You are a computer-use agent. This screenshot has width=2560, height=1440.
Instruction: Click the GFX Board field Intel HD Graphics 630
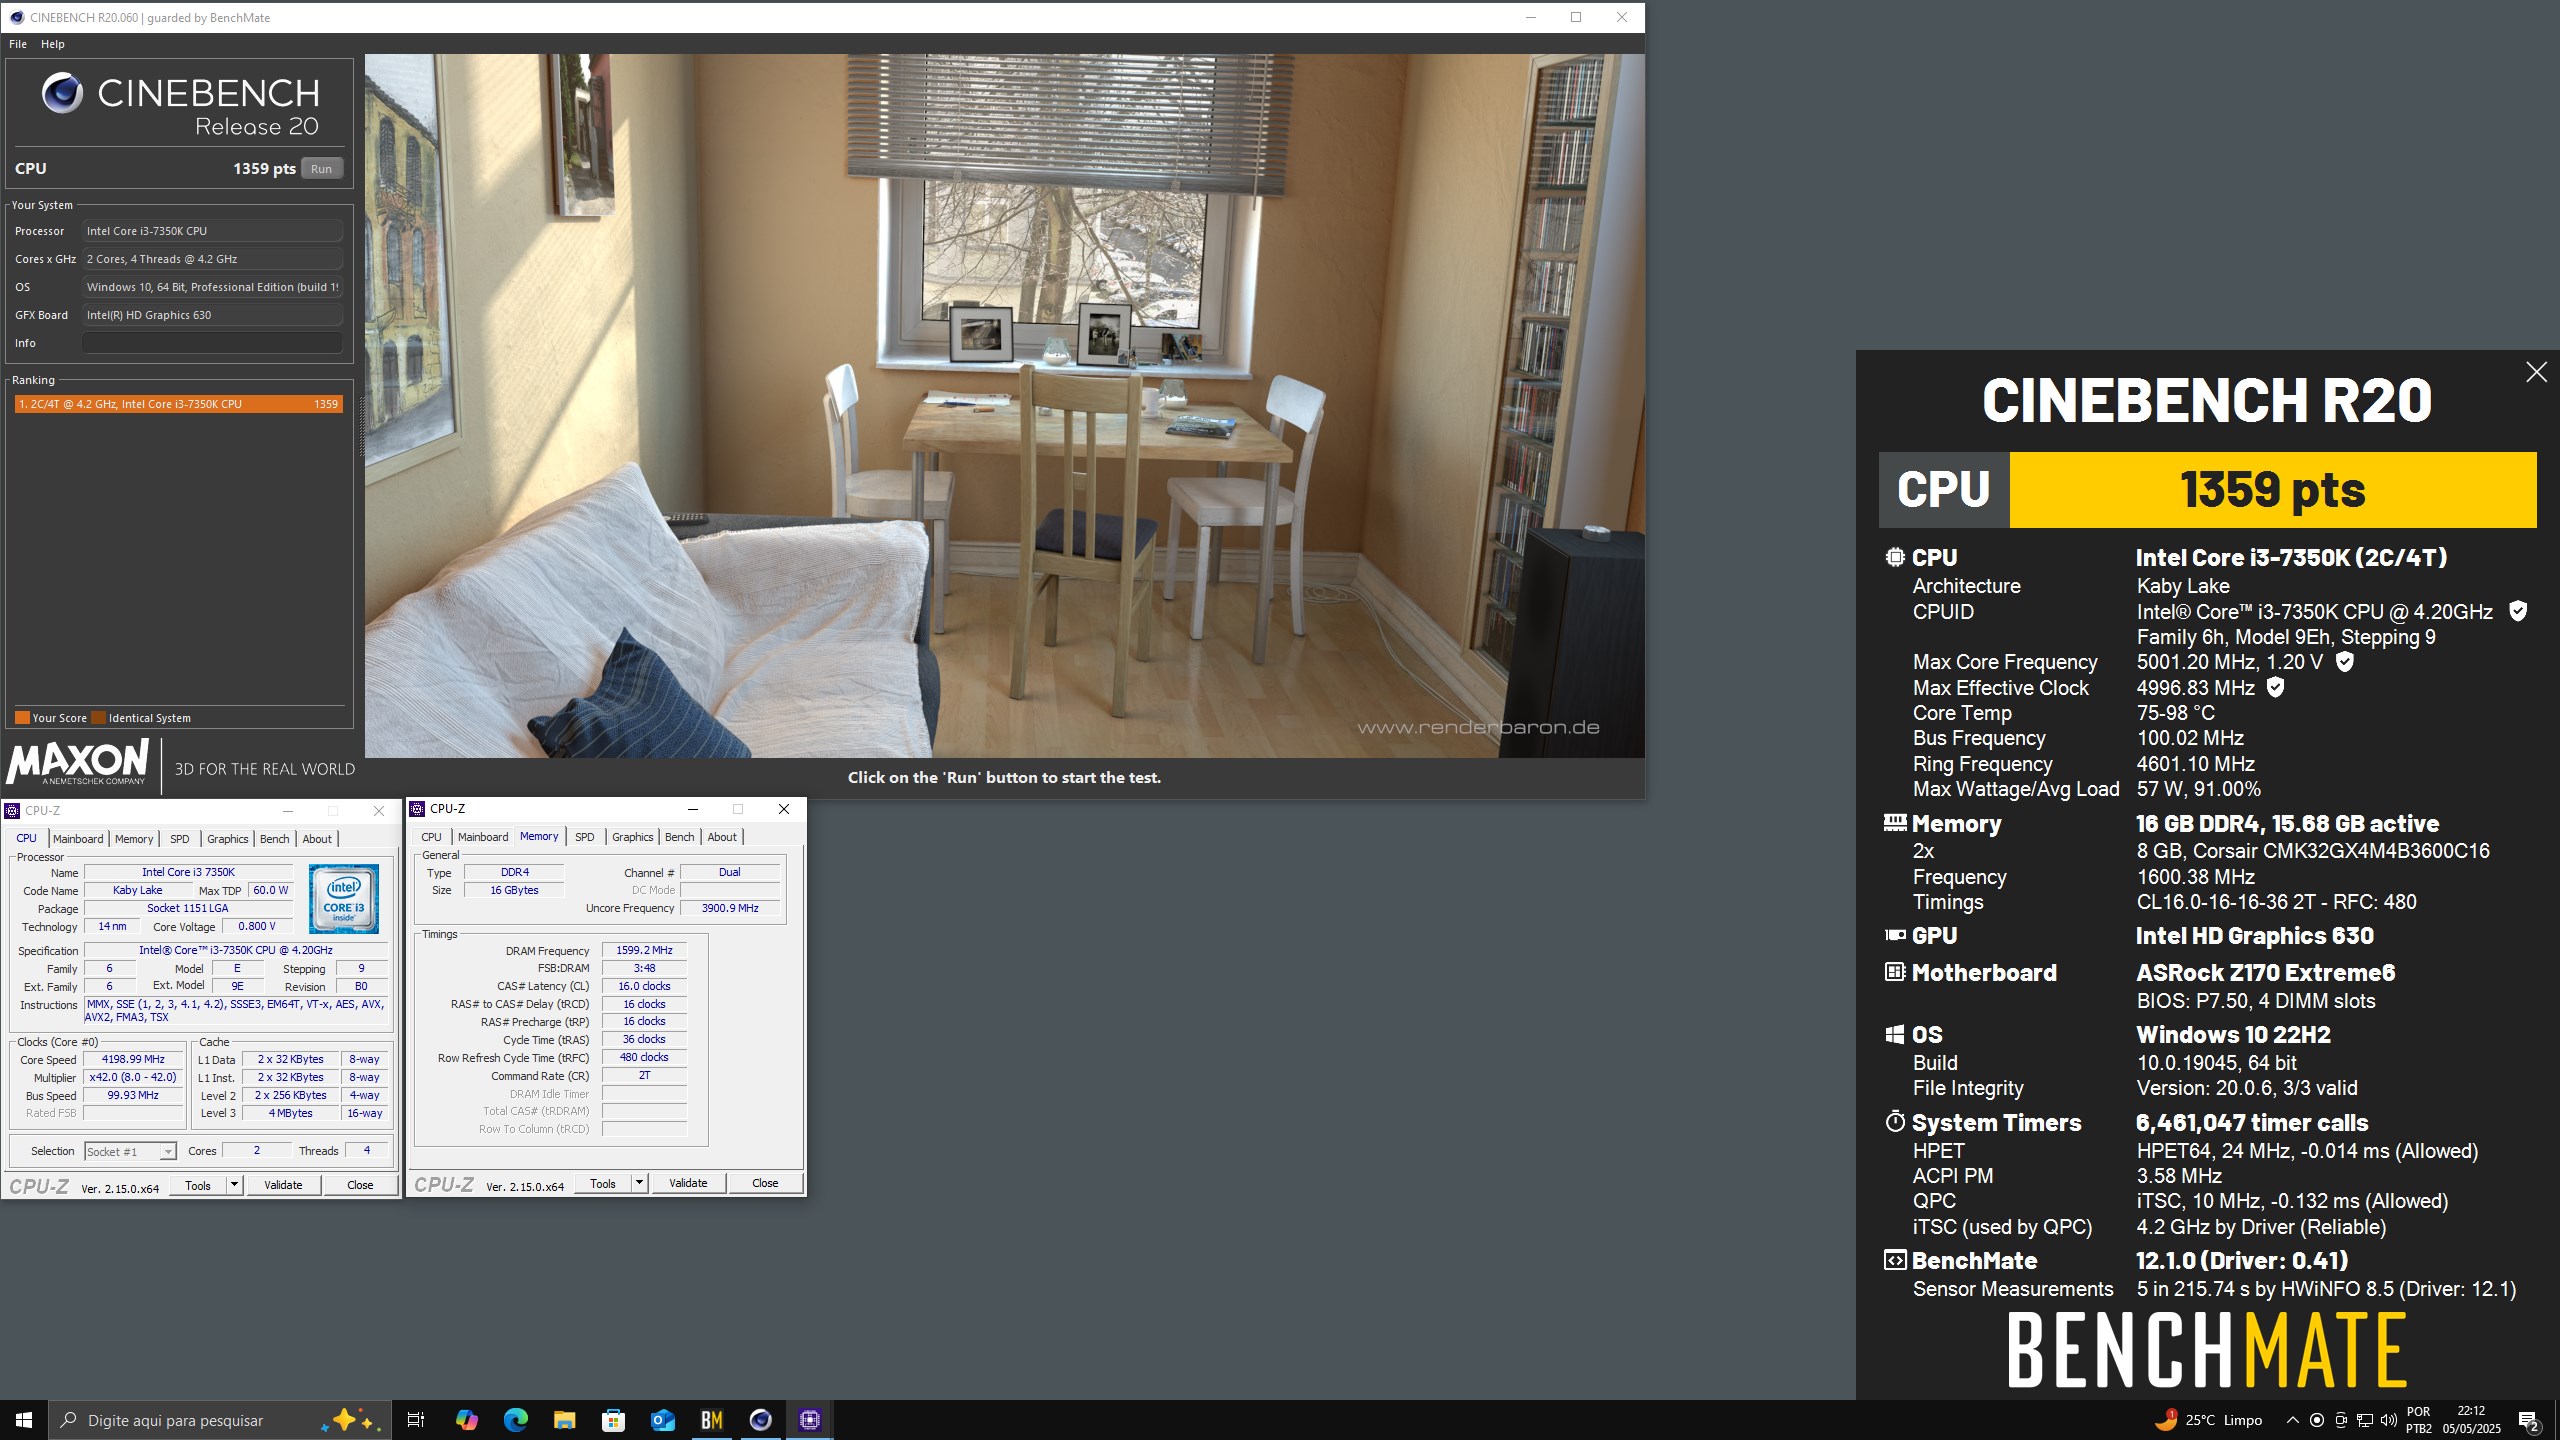[x=213, y=315]
